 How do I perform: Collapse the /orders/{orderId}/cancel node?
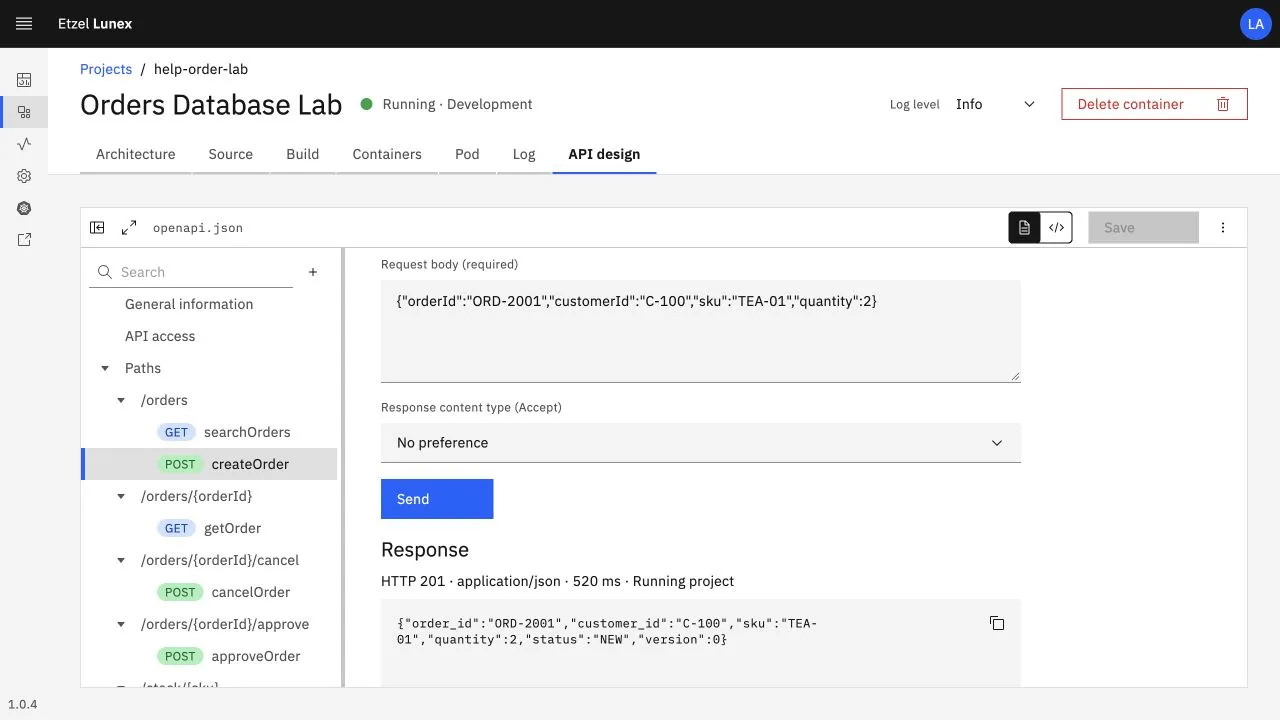click(x=121, y=560)
